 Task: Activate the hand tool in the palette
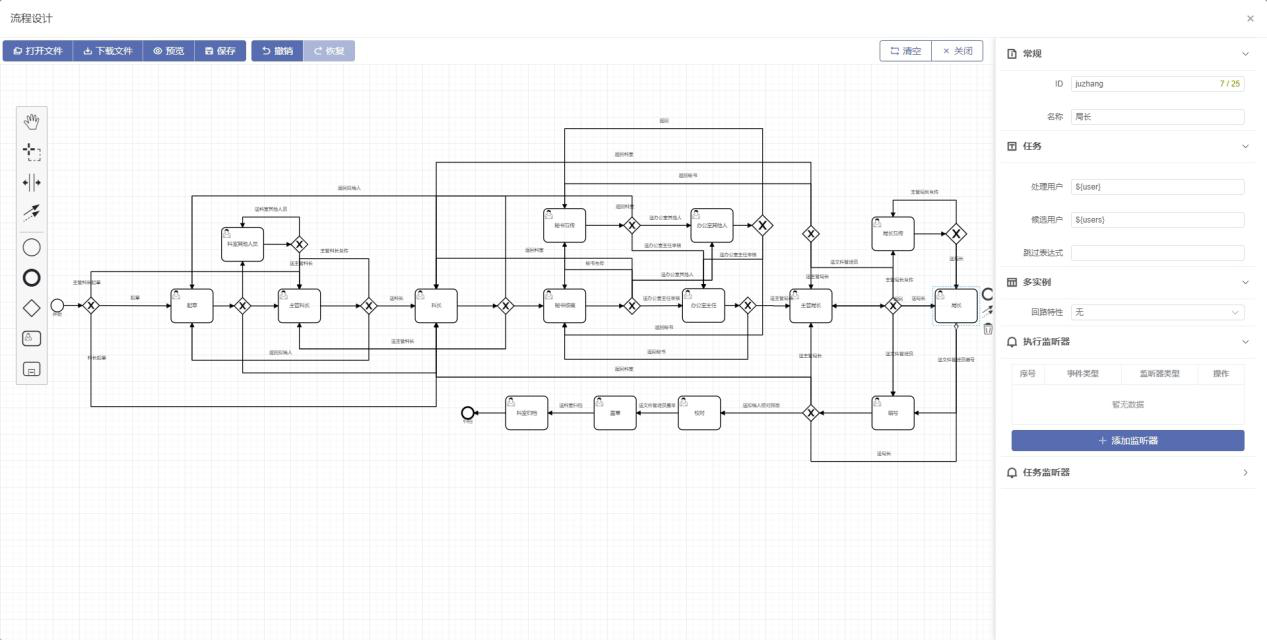coord(32,121)
